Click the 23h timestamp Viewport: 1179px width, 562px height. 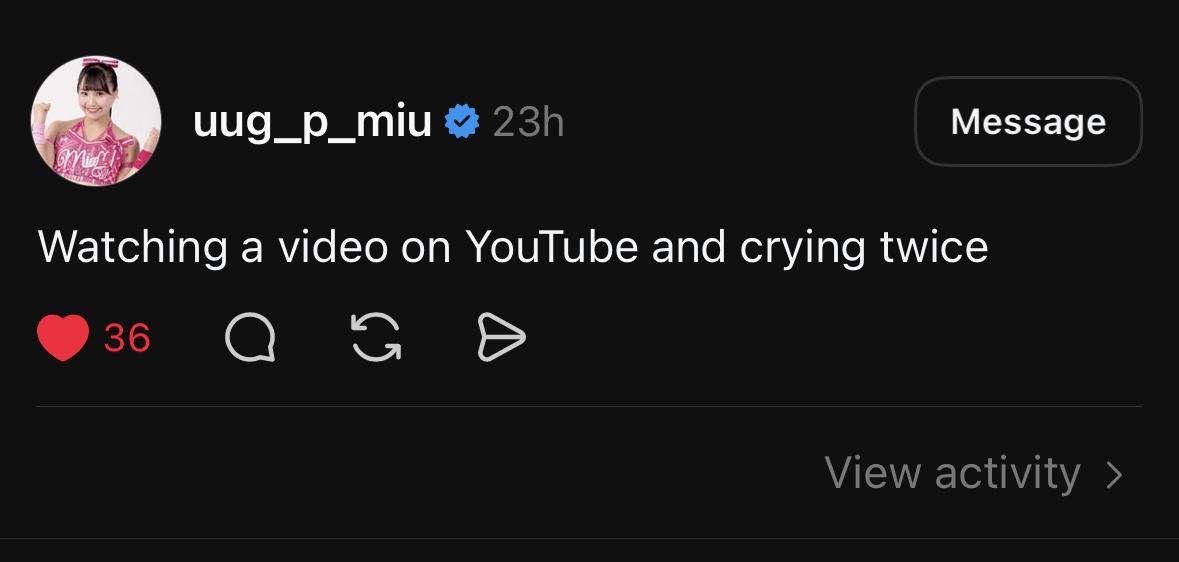[529, 122]
